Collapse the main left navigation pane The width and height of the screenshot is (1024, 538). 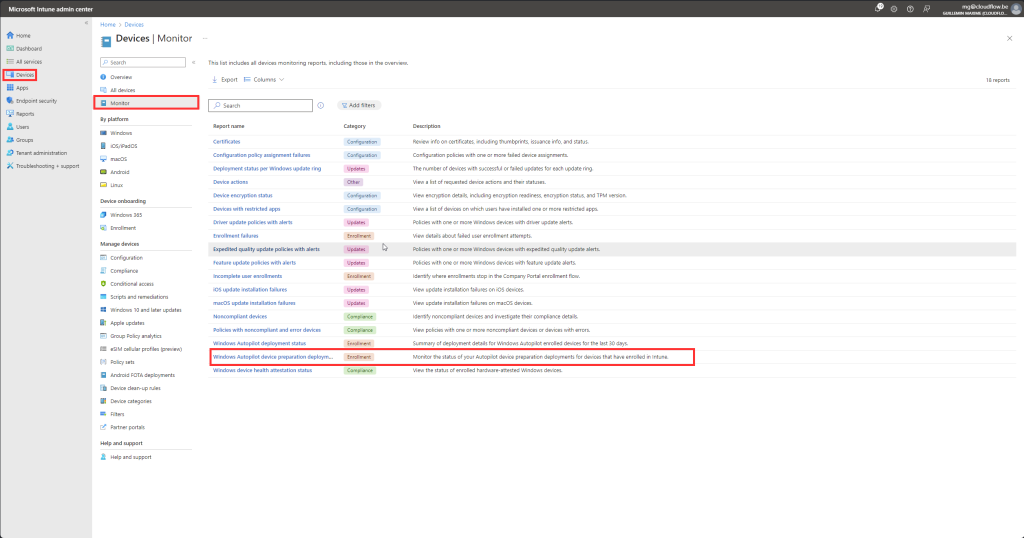pos(86,23)
